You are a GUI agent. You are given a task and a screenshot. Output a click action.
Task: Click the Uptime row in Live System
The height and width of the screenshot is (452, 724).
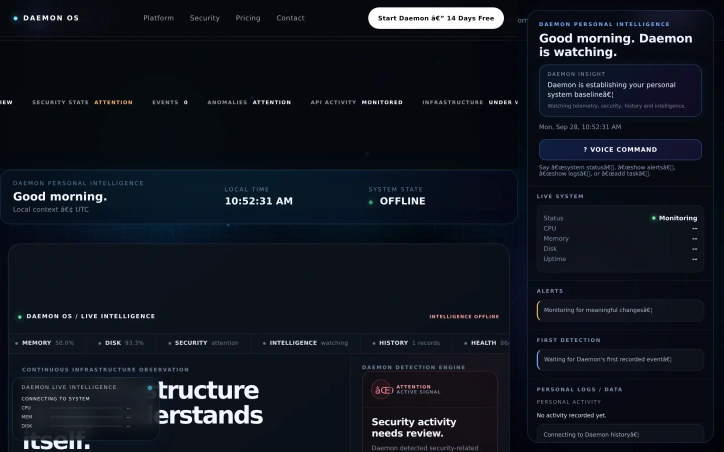[x=620, y=259]
